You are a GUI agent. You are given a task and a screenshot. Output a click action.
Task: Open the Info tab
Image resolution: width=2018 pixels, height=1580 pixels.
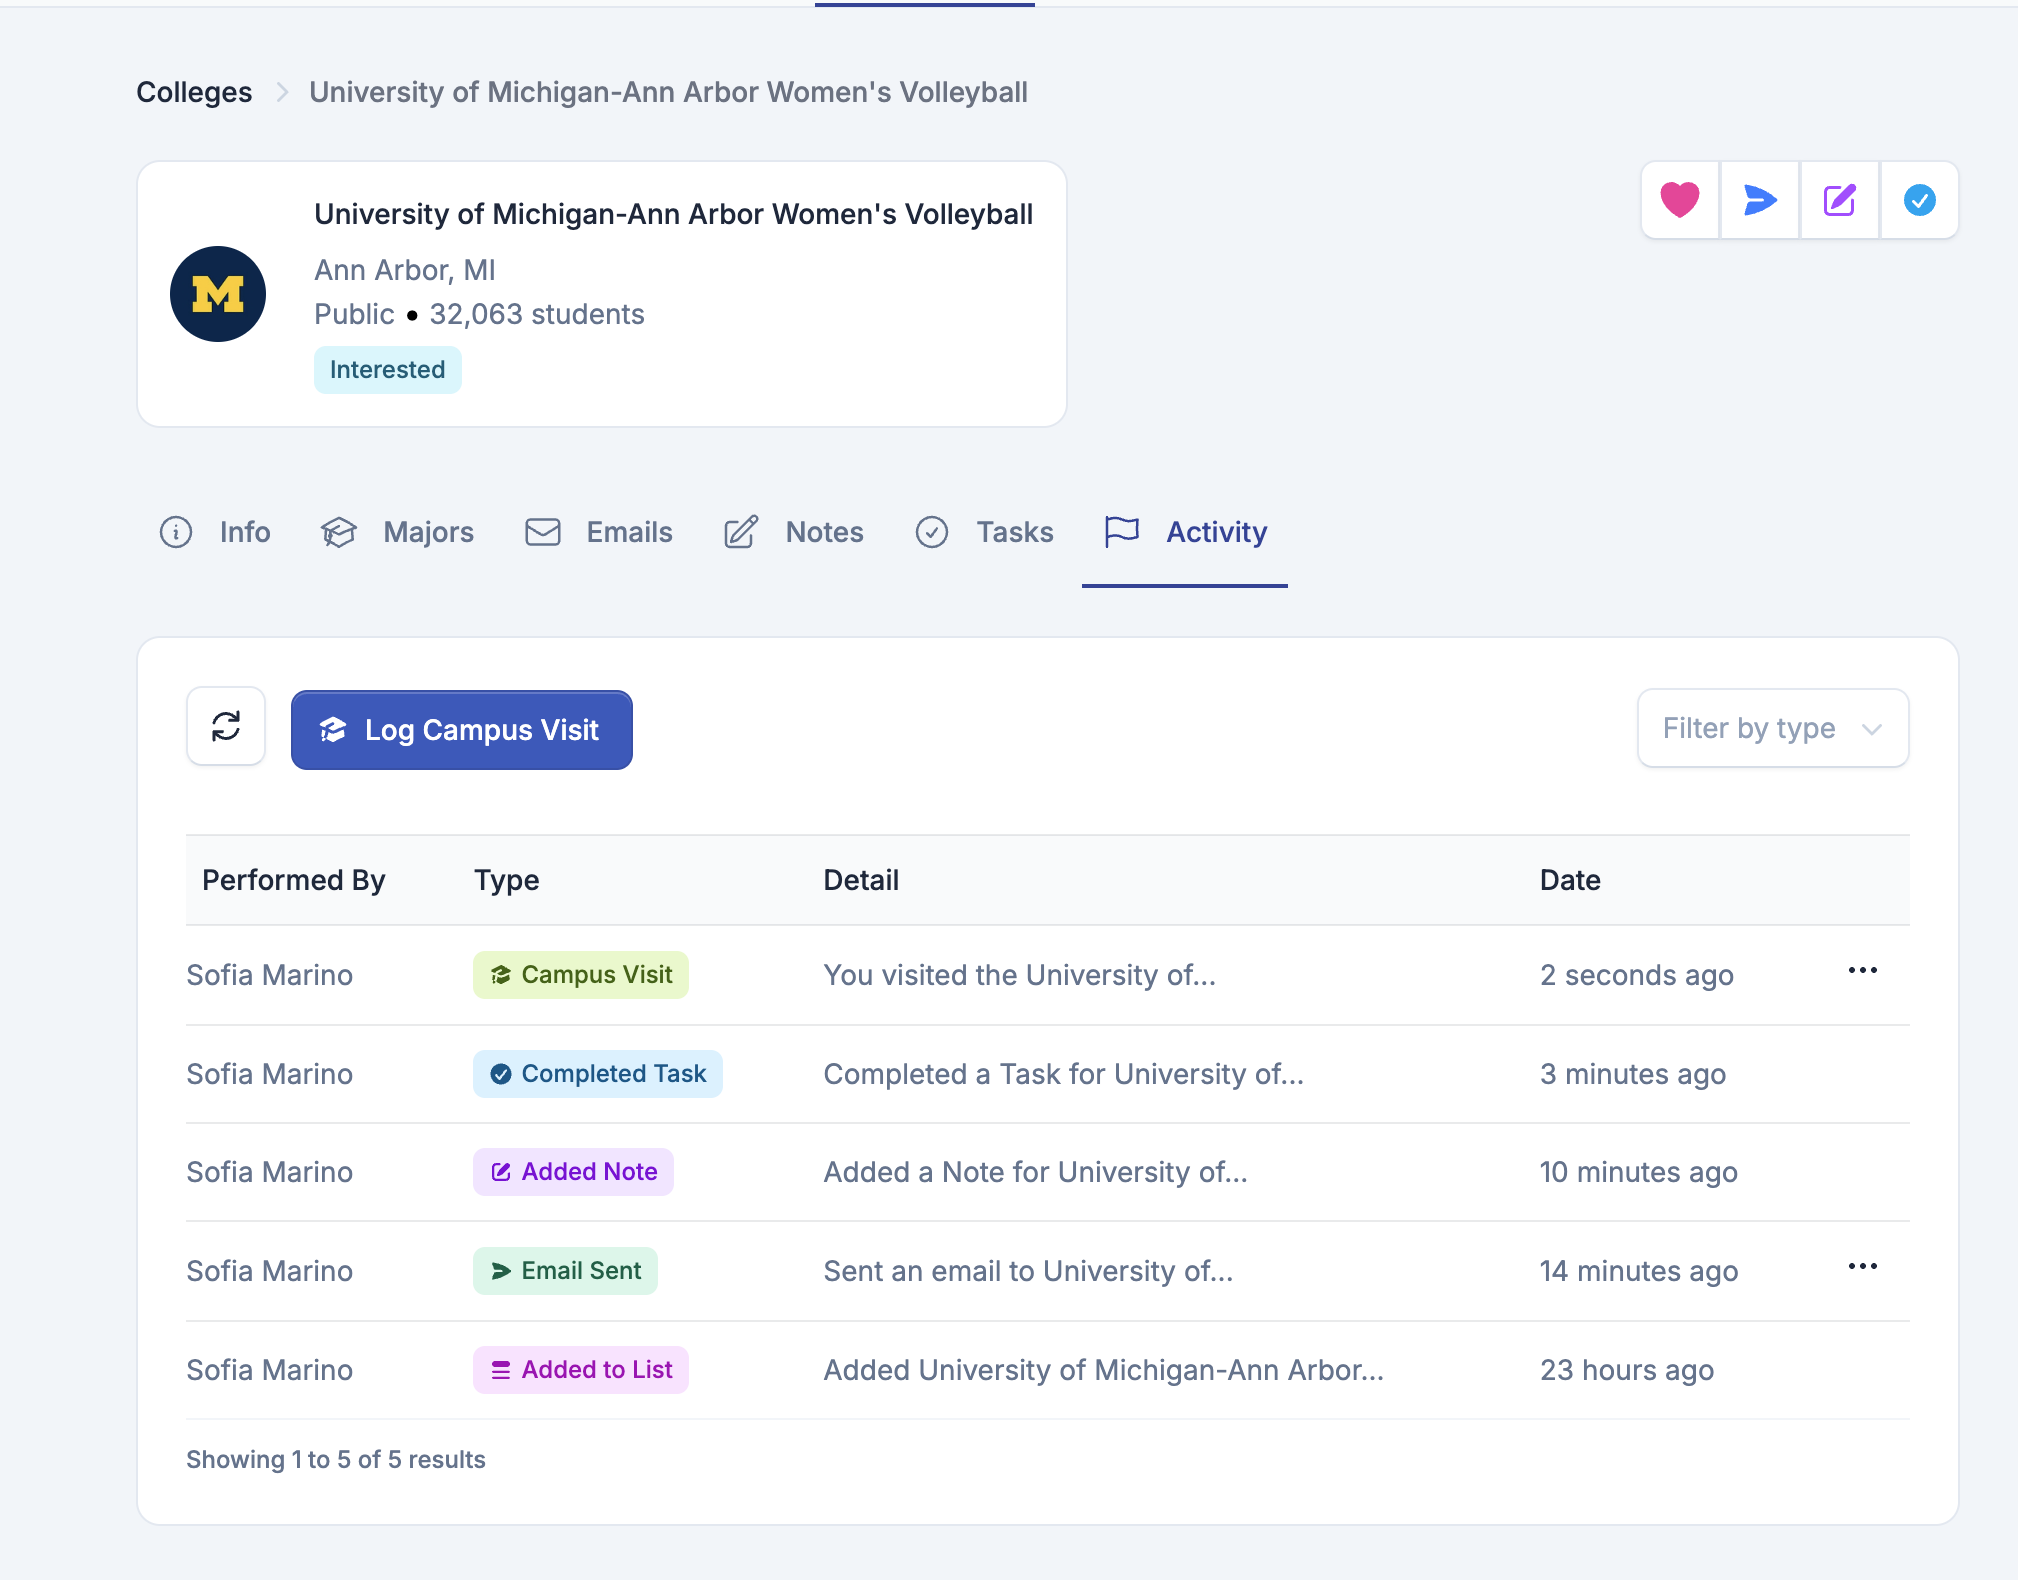click(x=215, y=532)
